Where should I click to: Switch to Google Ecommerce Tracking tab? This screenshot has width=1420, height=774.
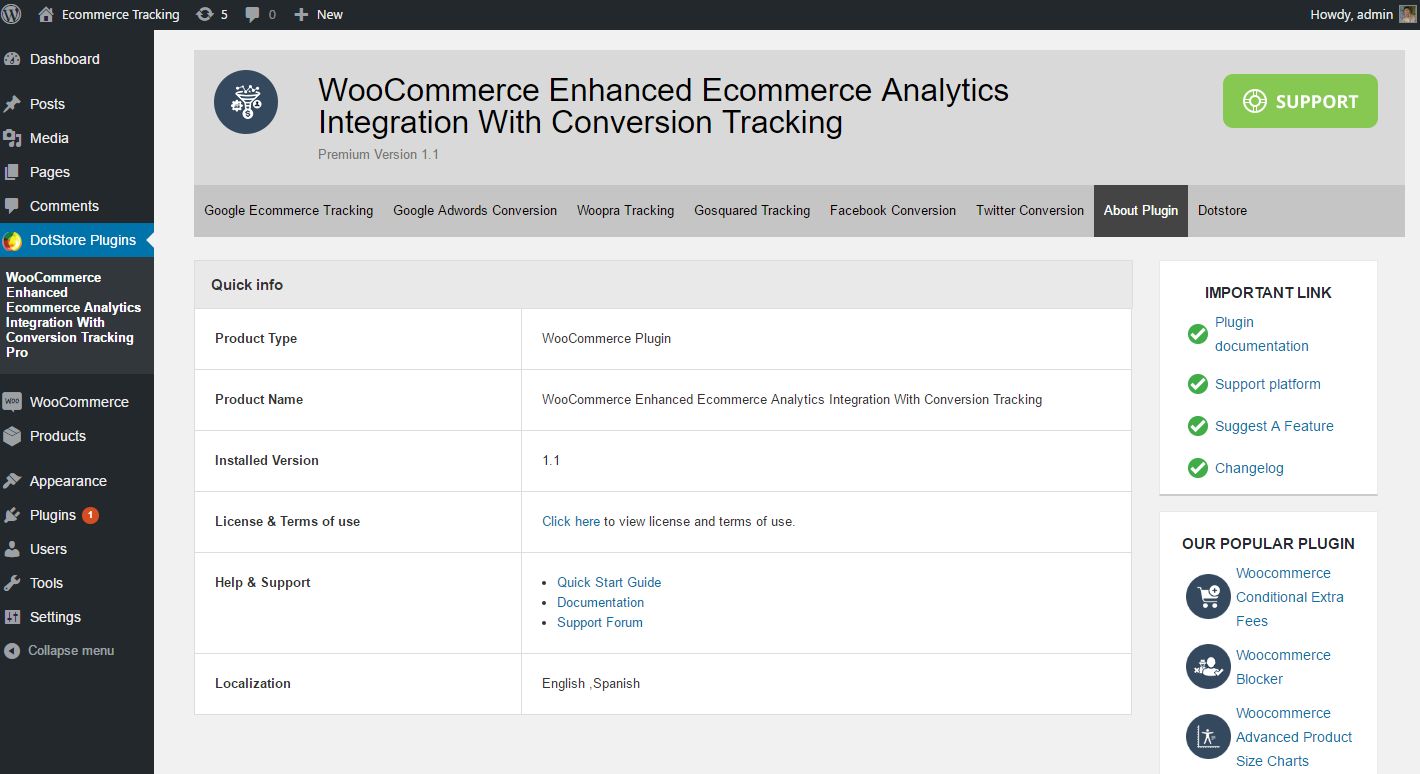tap(288, 211)
